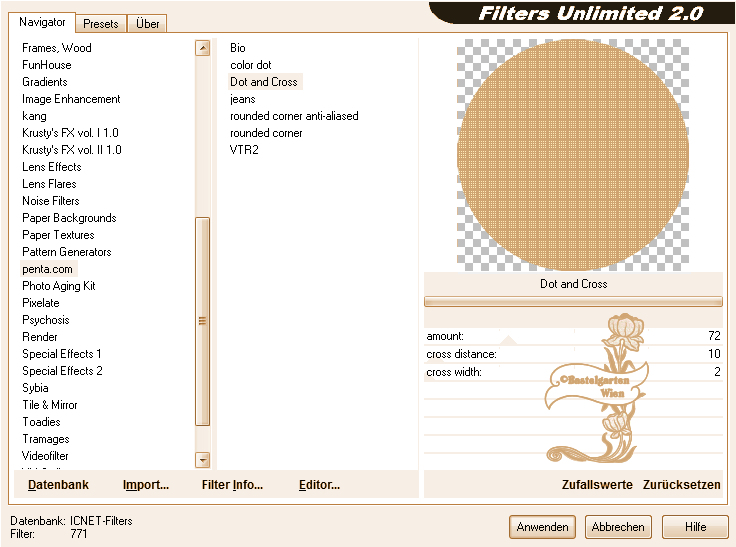Choose the rounded corner anti-aliased filter
The height and width of the screenshot is (547, 736).
pos(294,116)
